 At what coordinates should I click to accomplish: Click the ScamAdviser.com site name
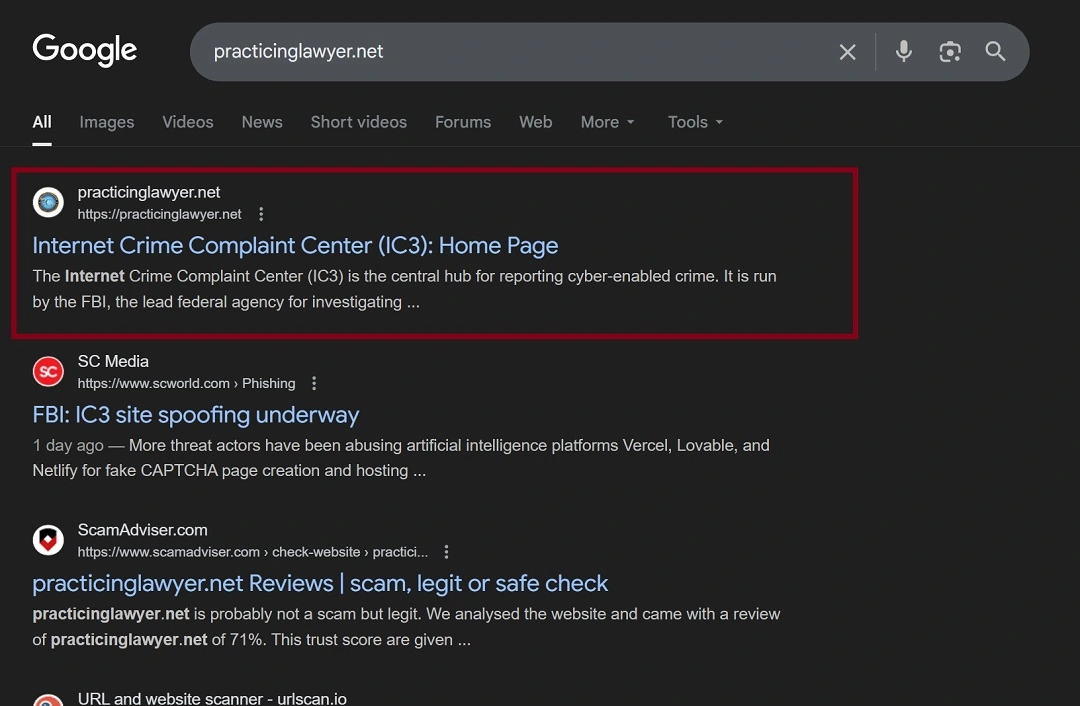(143, 530)
